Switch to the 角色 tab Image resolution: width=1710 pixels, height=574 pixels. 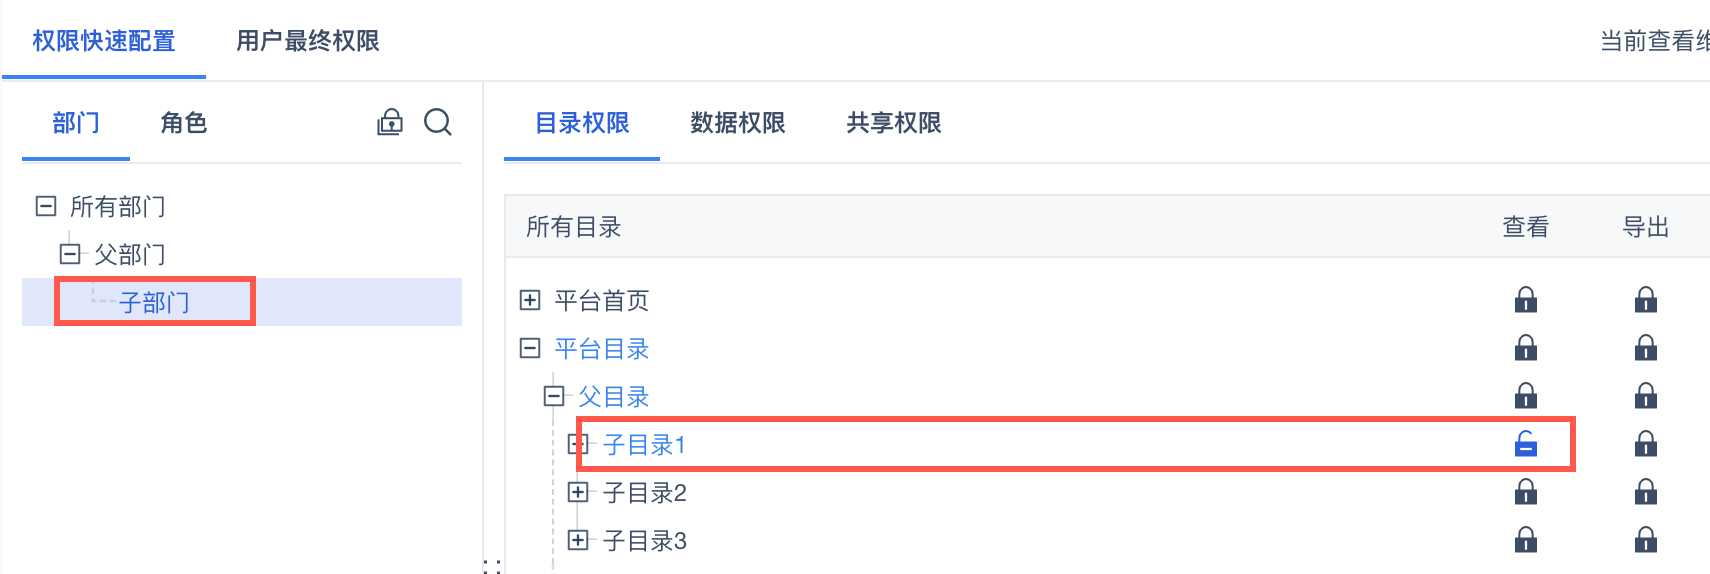tap(184, 123)
